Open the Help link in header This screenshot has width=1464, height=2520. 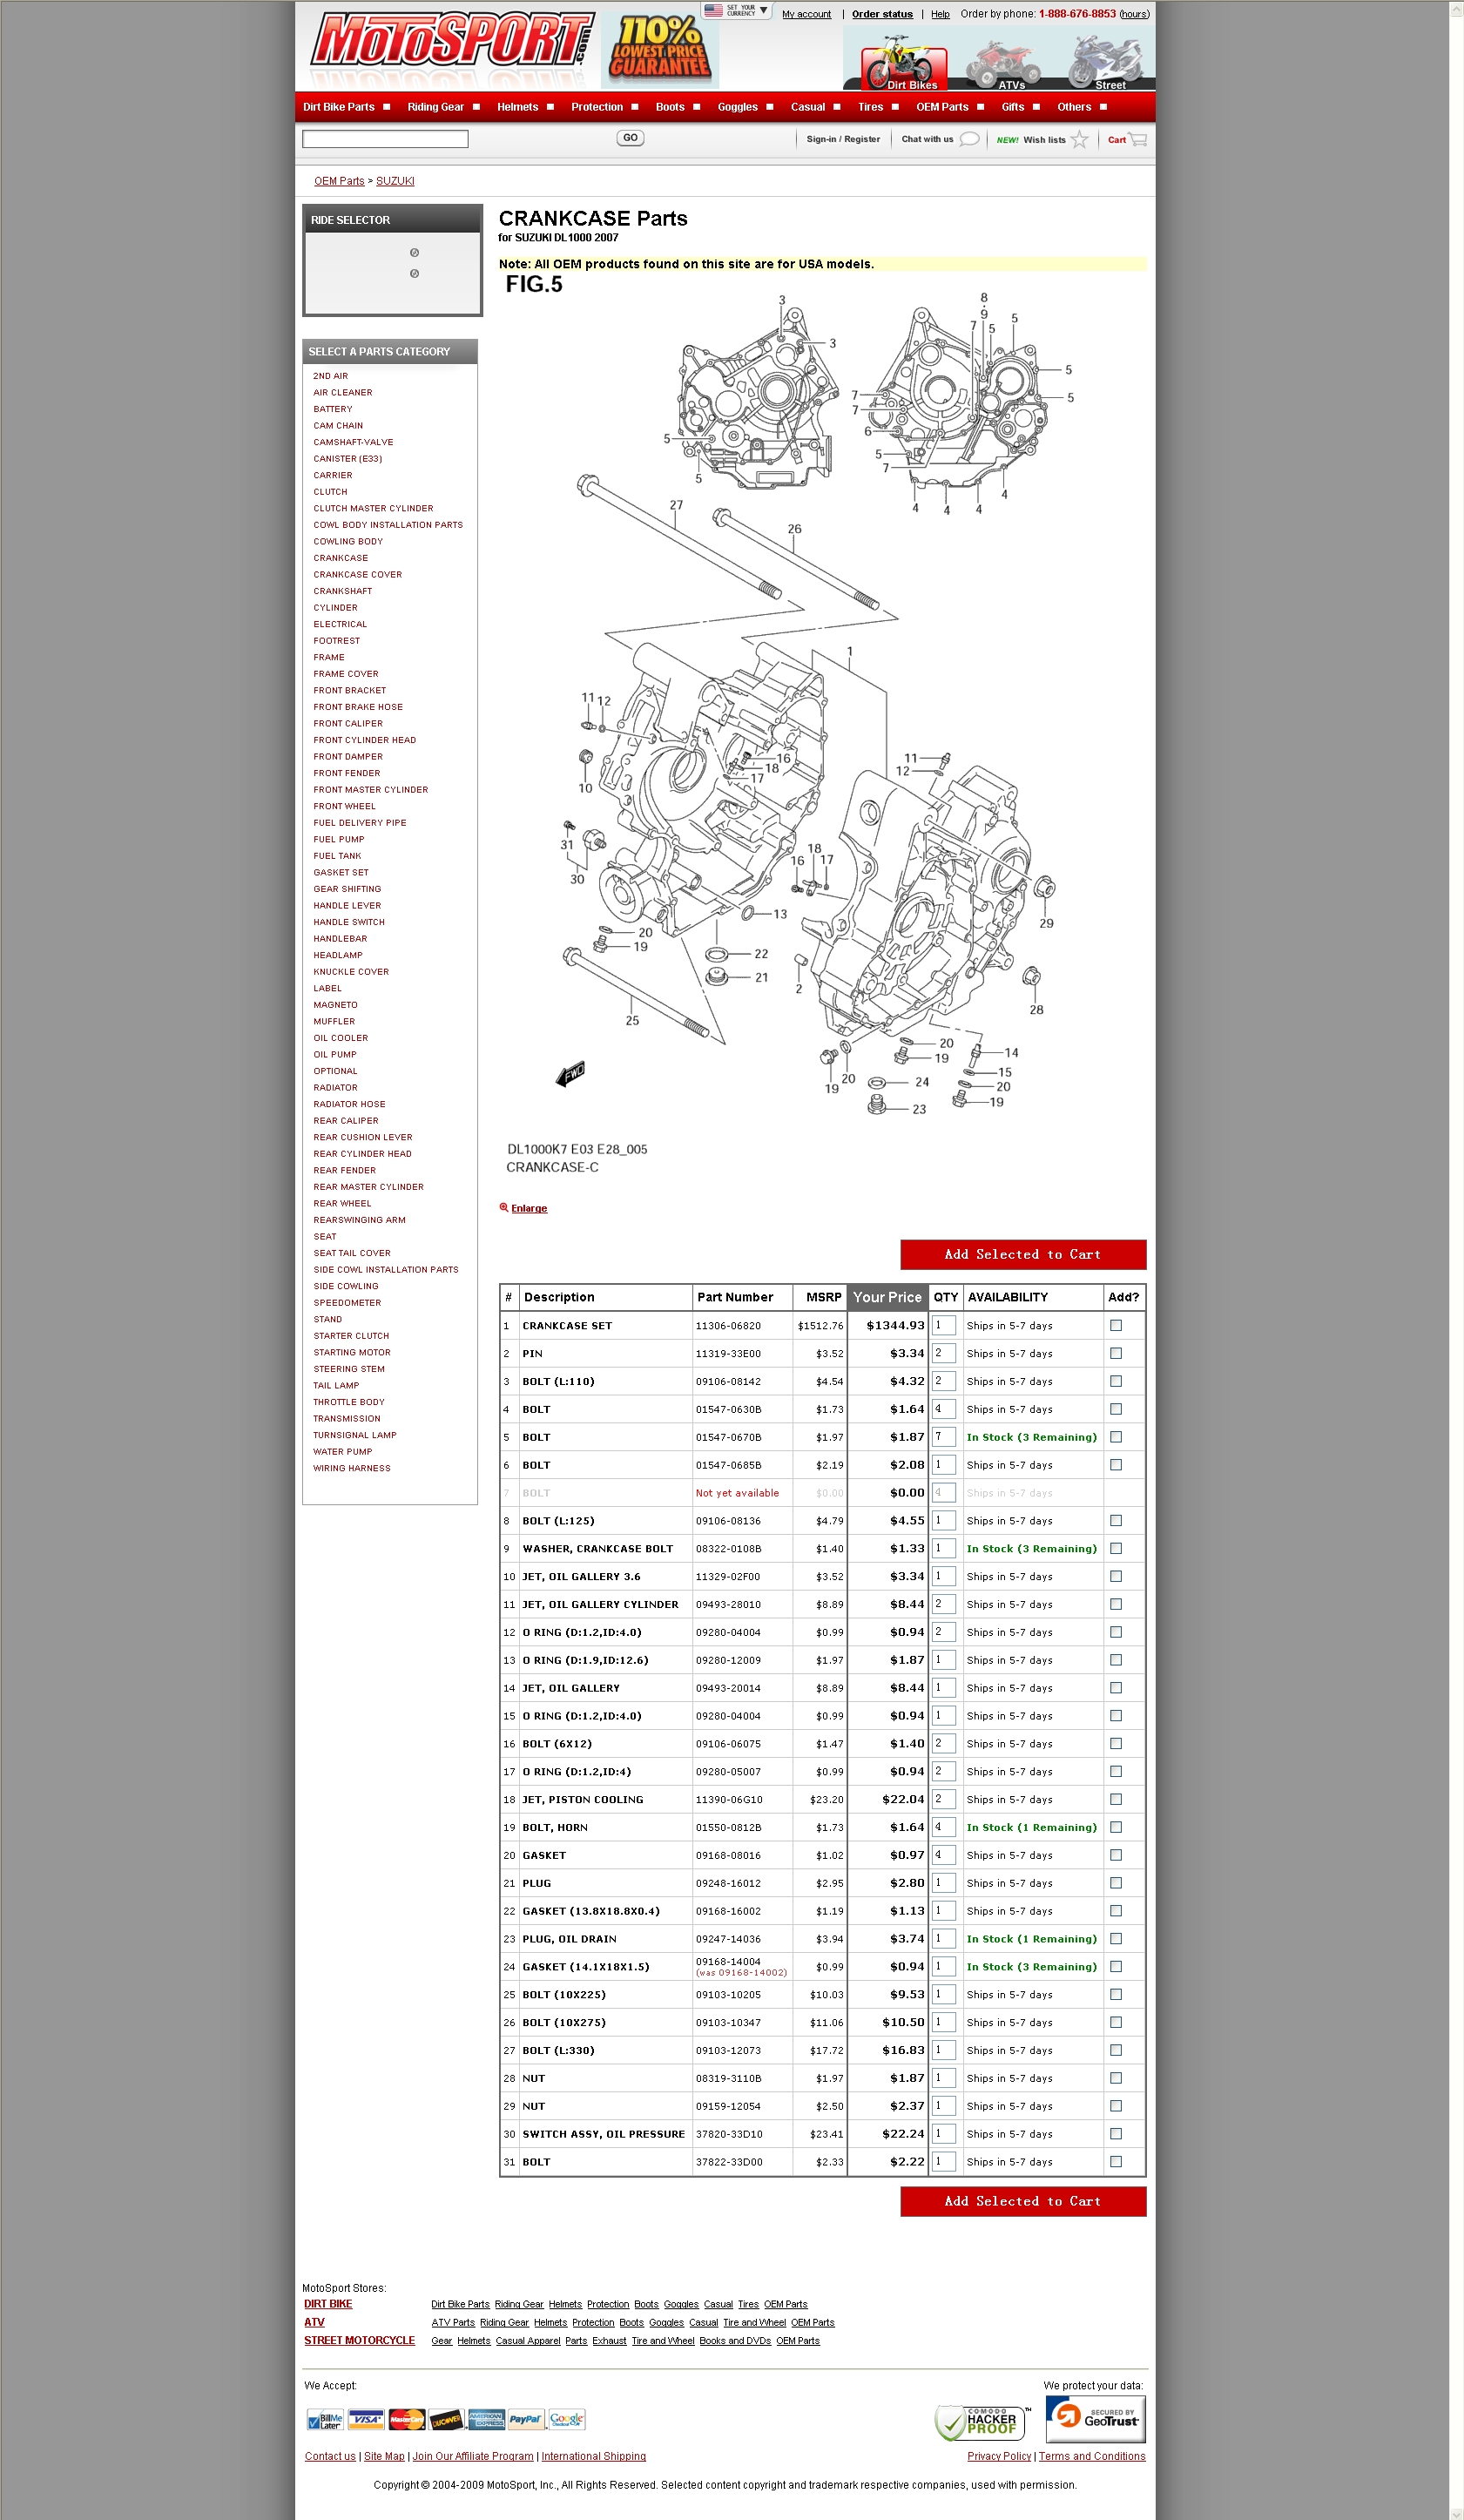(x=940, y=14)
